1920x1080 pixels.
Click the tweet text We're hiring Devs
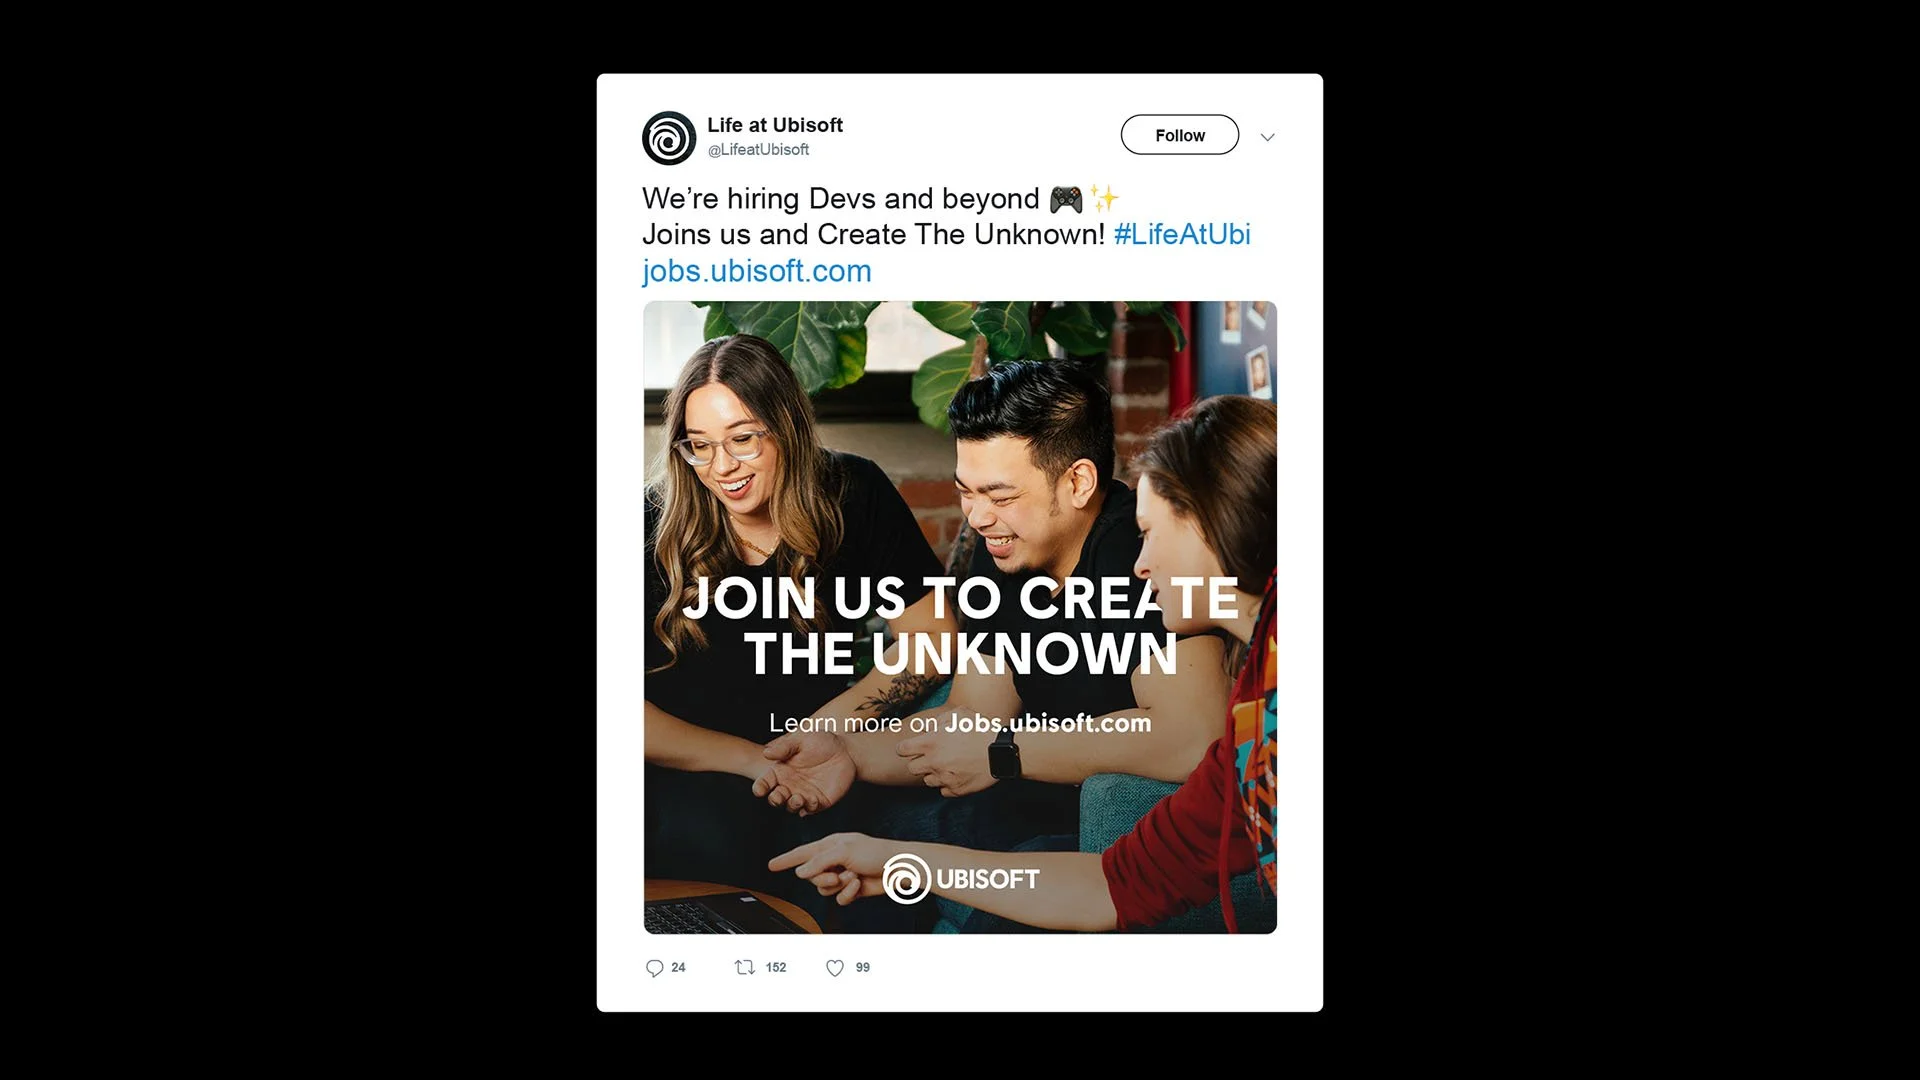pos(841,199)
